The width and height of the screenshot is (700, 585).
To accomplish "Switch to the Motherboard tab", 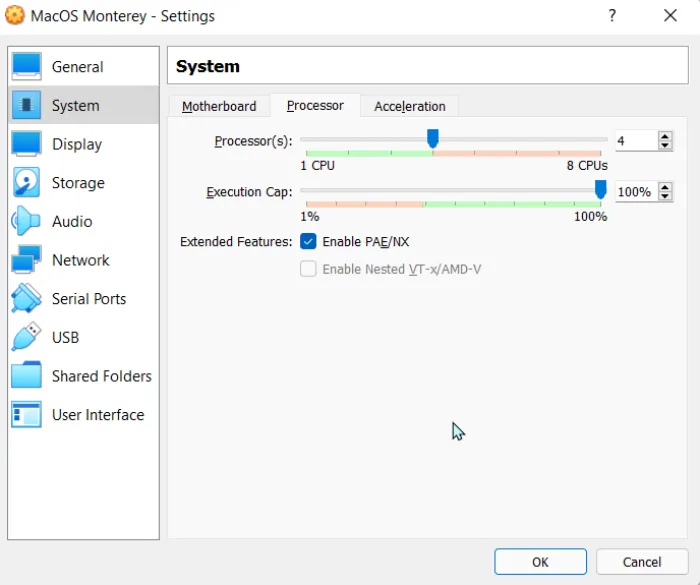I will [x=219, y=106].
